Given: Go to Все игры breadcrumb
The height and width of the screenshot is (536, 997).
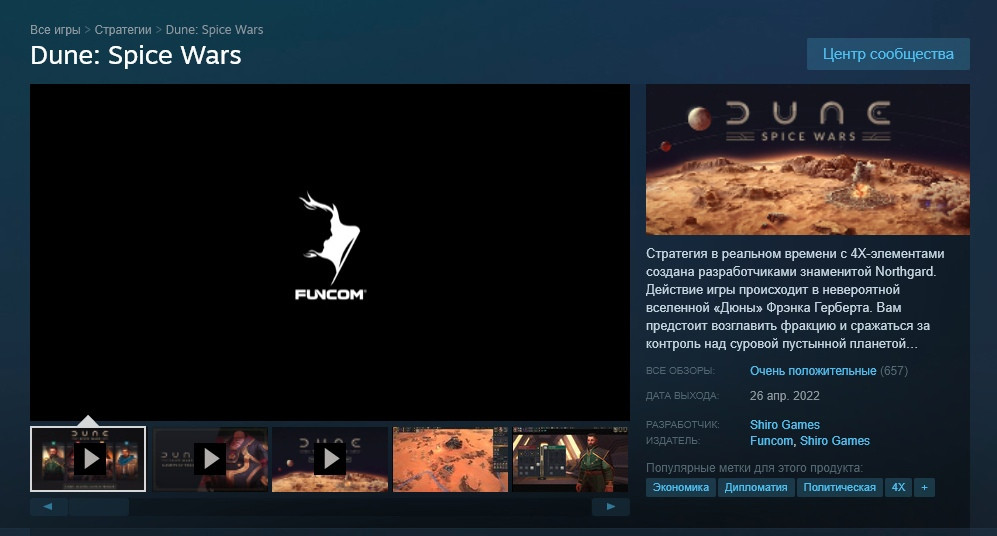Looking at the screenshot, I should click(x=55, y=30).
